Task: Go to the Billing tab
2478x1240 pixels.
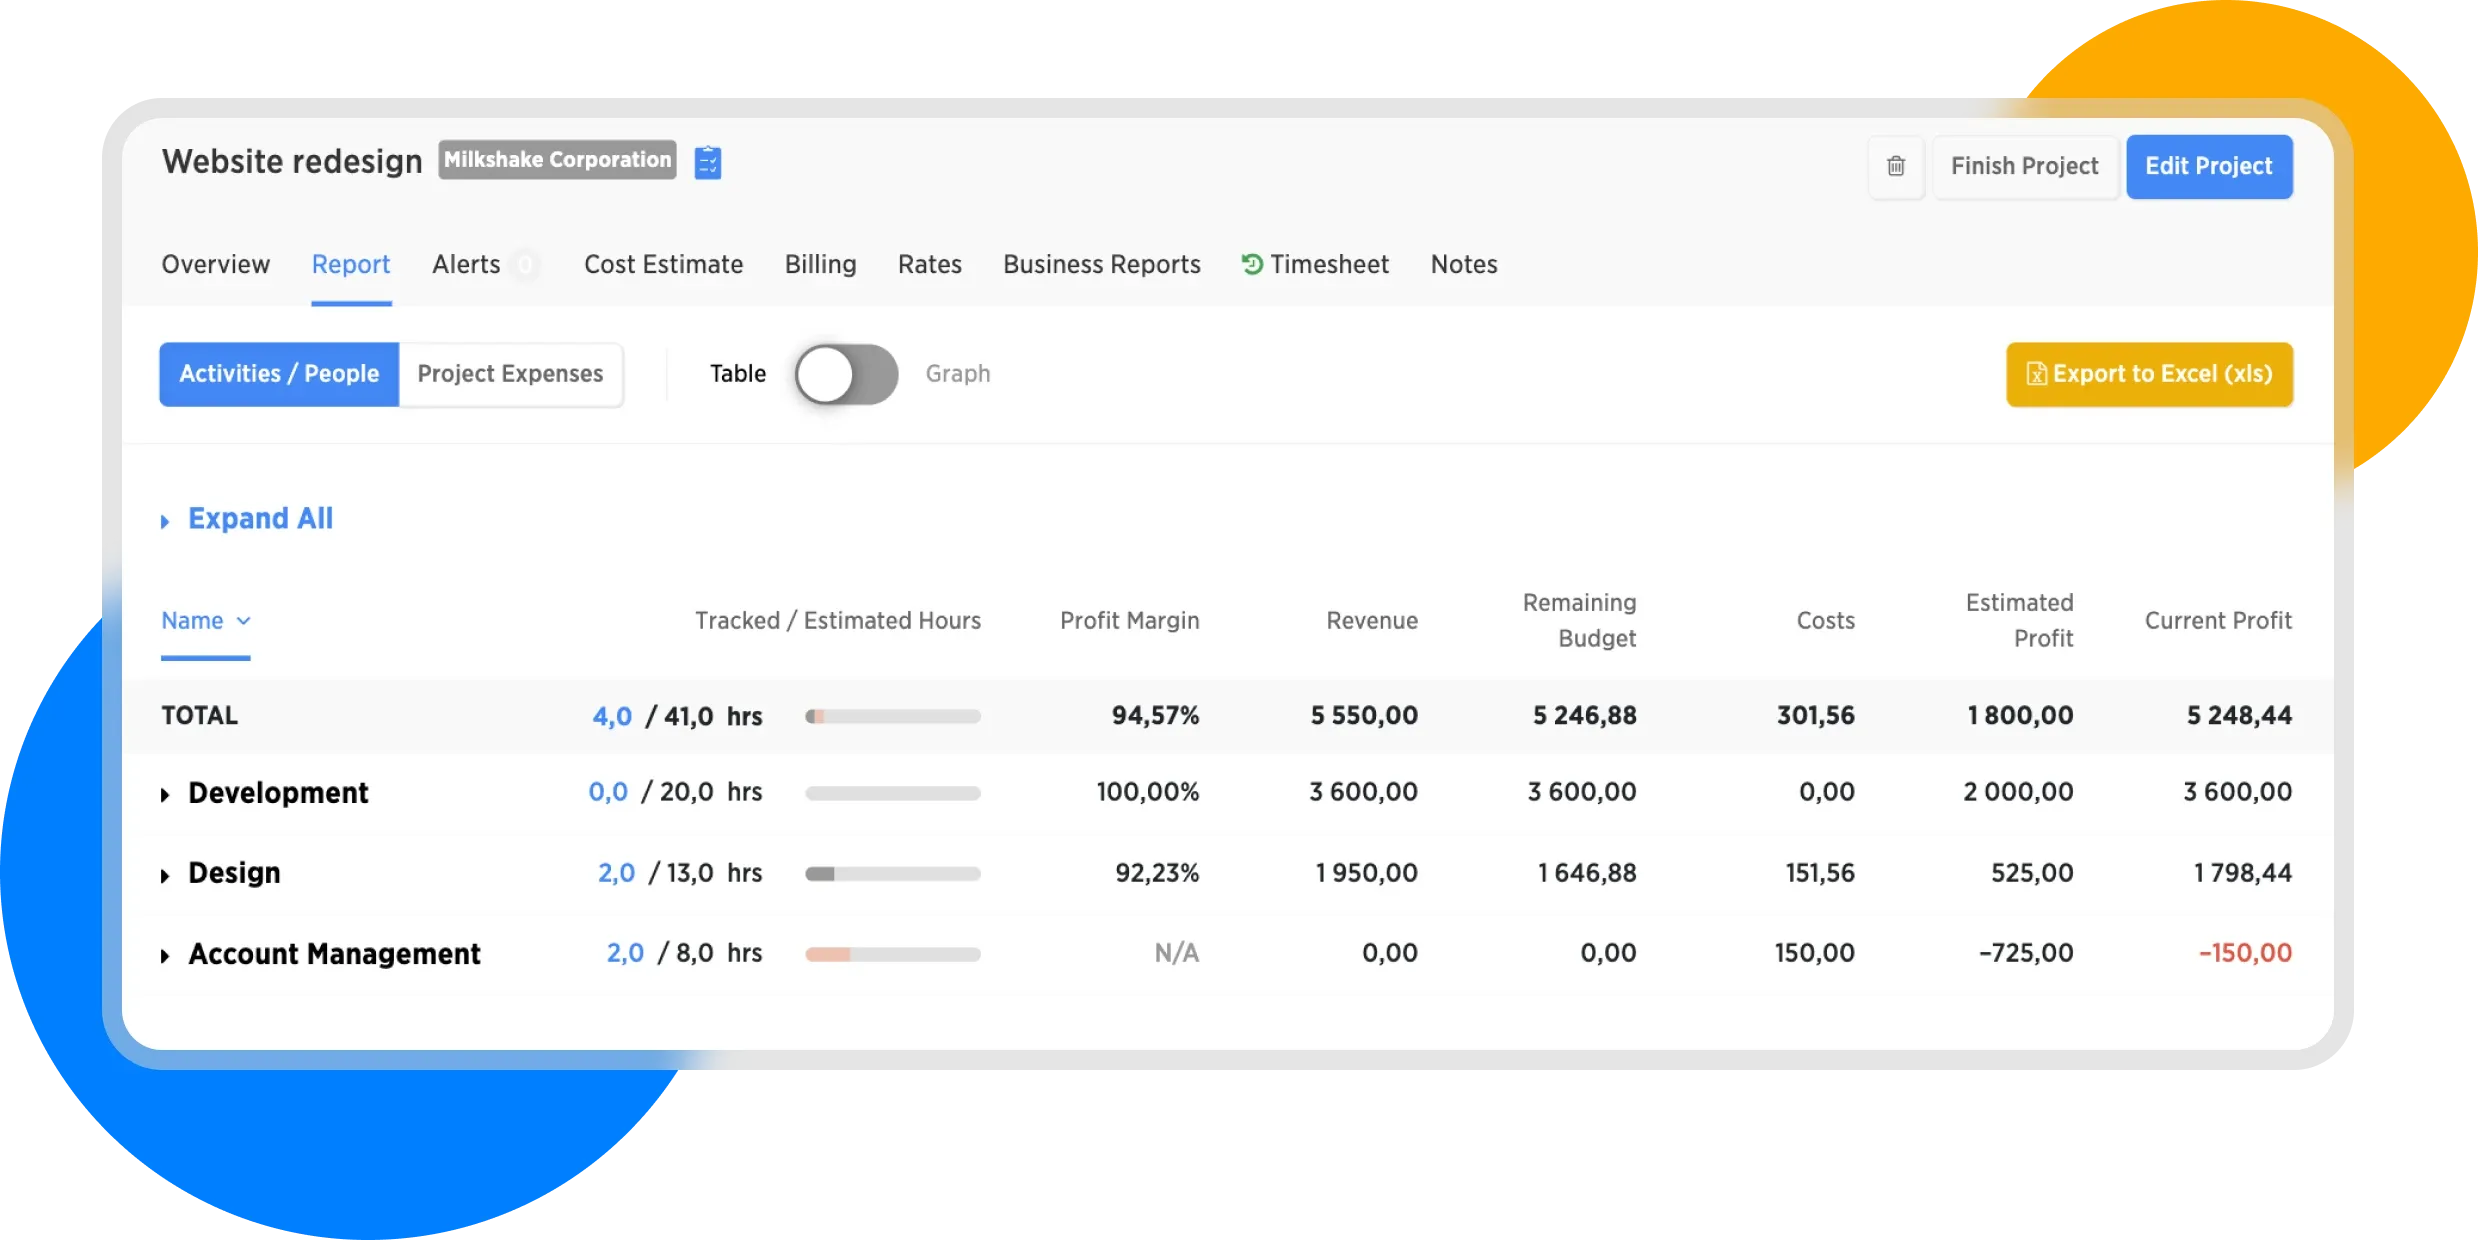Action: click(820, 265)
